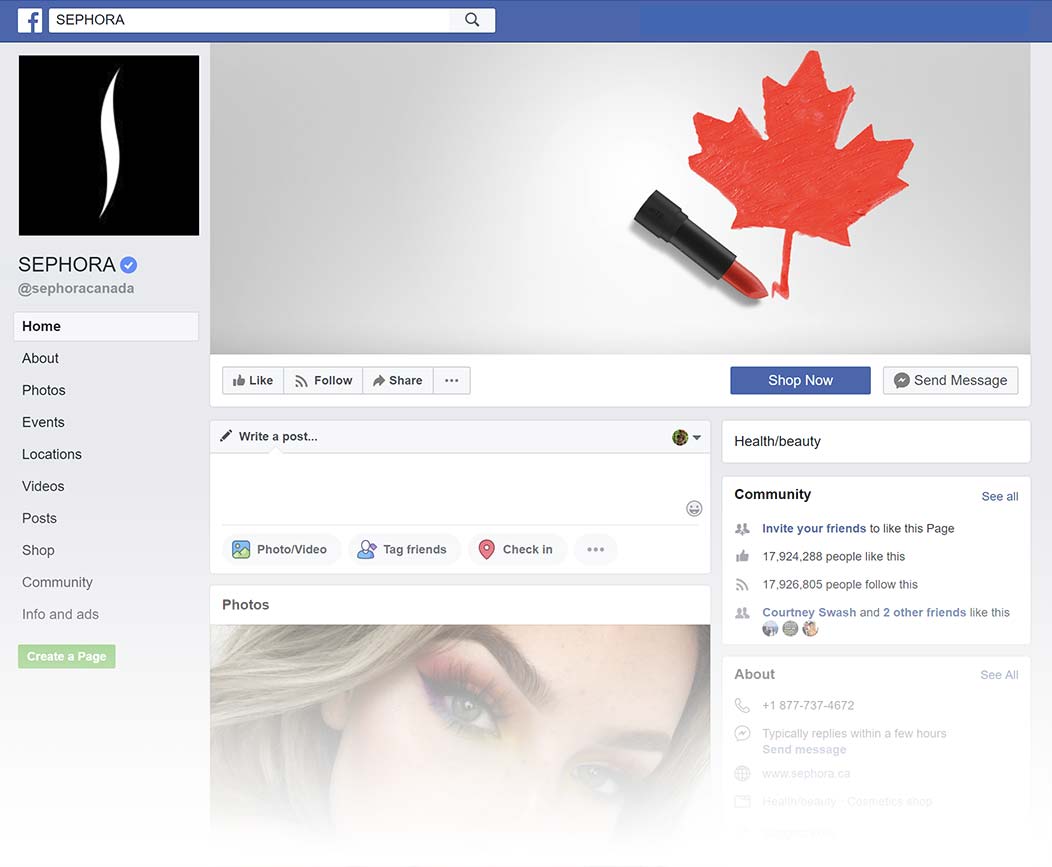Open Courtney Swash's profile link
This screenshot has width=1052, height=867.
point(809,613)
